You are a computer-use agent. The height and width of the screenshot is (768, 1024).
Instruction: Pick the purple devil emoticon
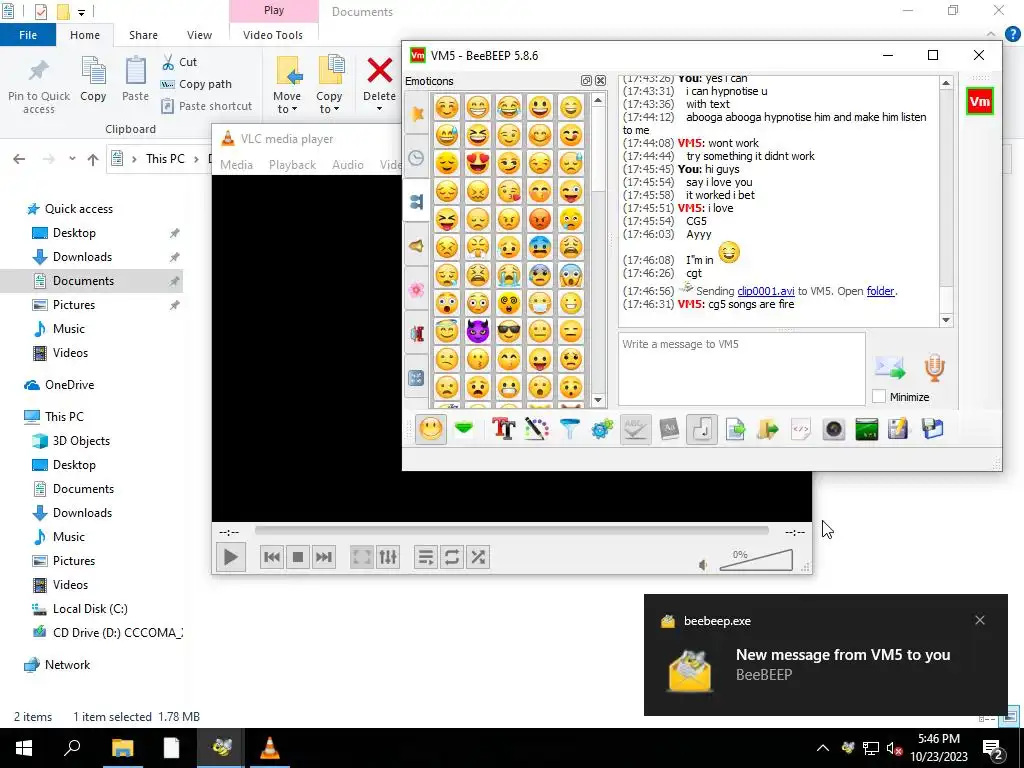coord(478,331)
